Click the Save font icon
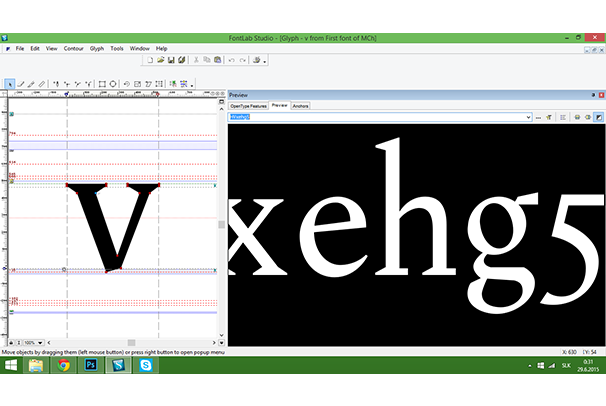This screenshot has width=606, height=406. click(170, 60)
